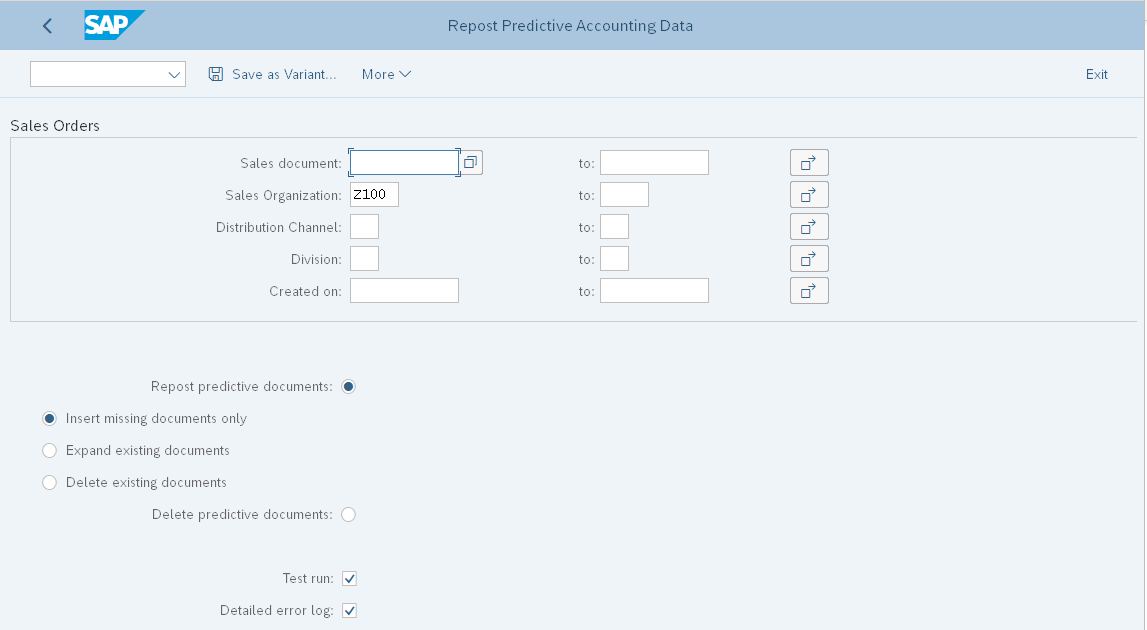Click the Exit link
The height and width of the screenshot is (630, 1147).
click(x=1096, y=74)
